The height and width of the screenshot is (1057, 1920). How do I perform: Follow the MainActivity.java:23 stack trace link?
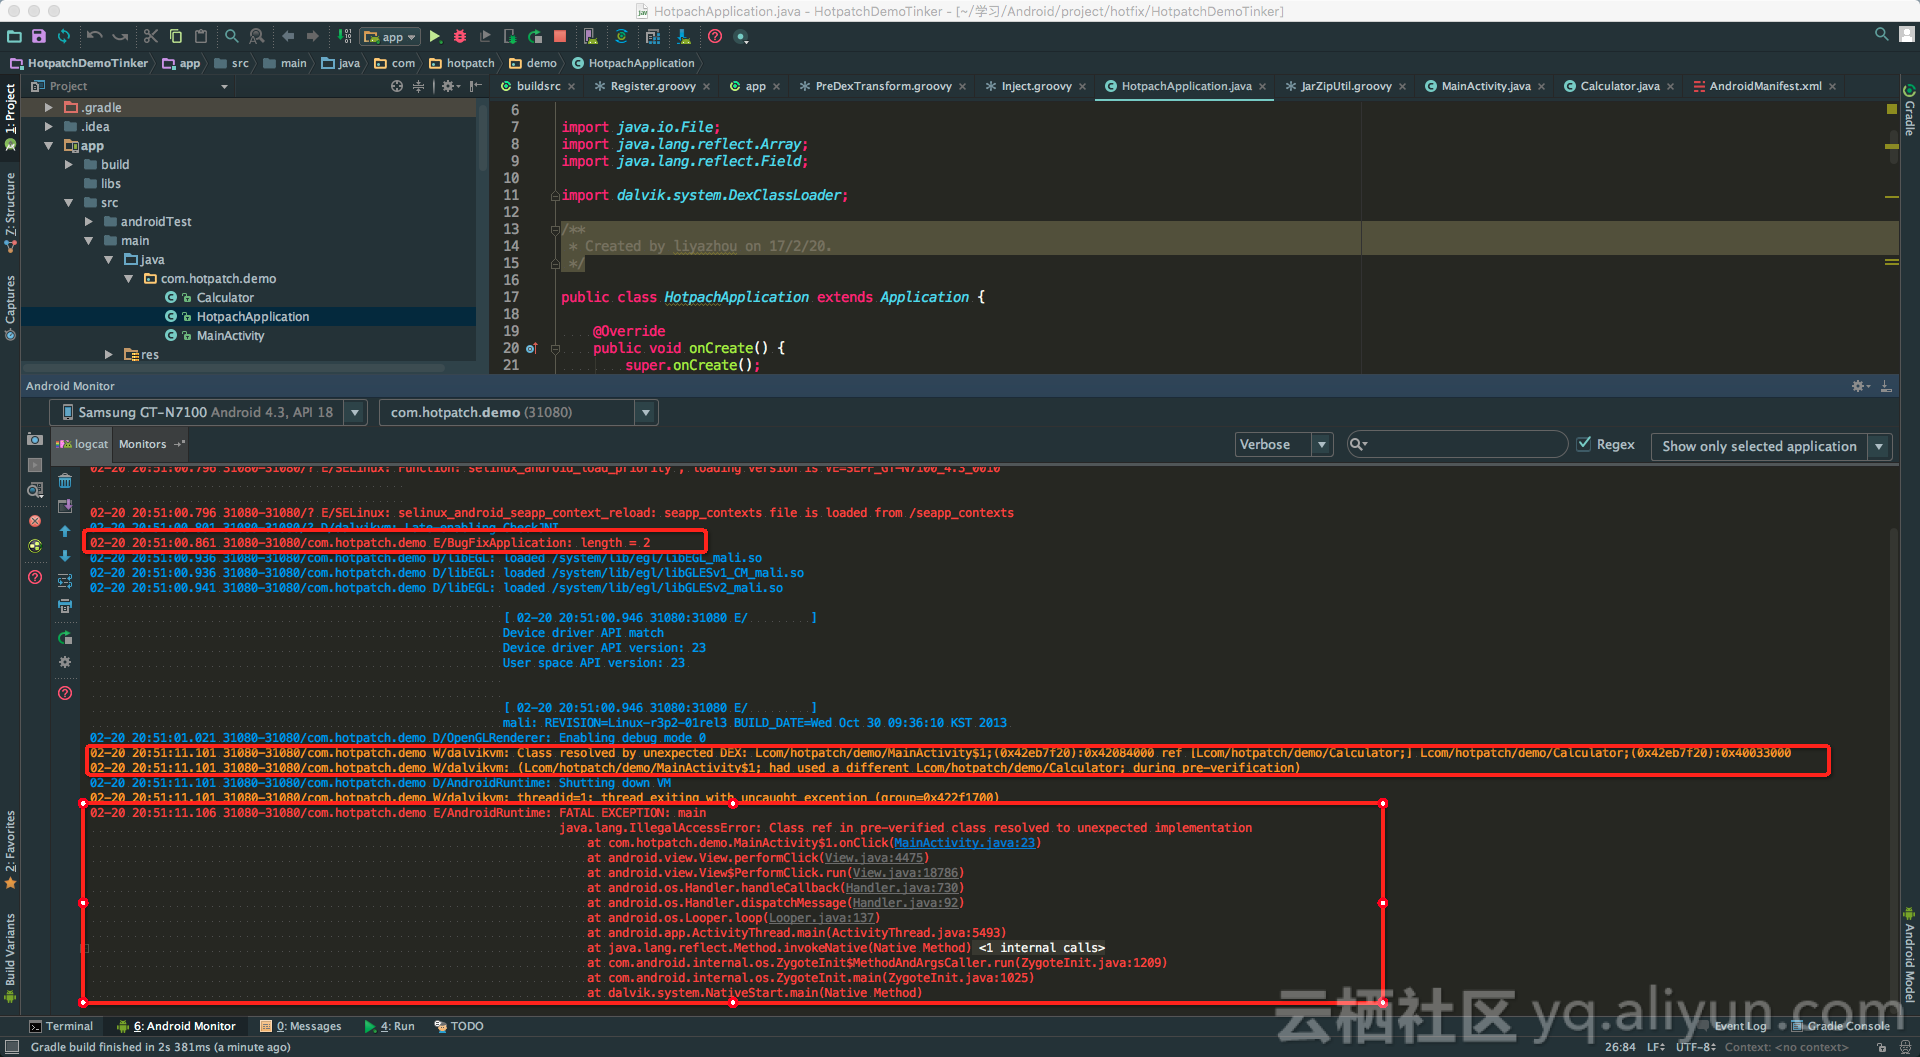(x=965, y=843)
